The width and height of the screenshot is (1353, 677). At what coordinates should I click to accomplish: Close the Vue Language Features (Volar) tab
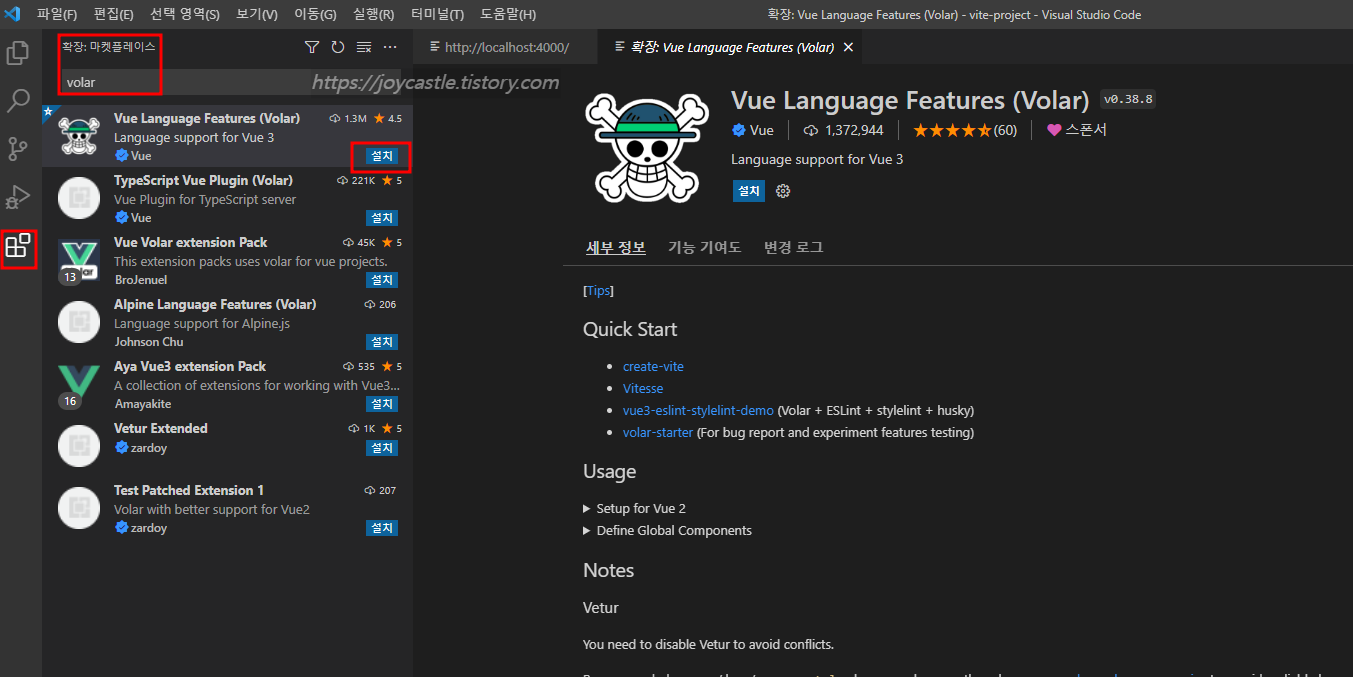click(848, 47)
